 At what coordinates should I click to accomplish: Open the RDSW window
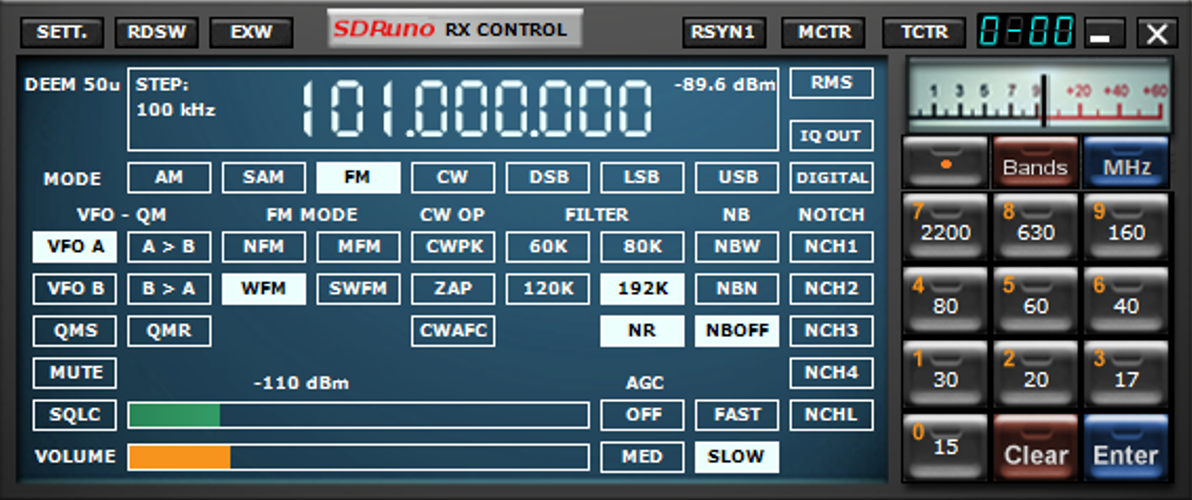coord(157,33)
